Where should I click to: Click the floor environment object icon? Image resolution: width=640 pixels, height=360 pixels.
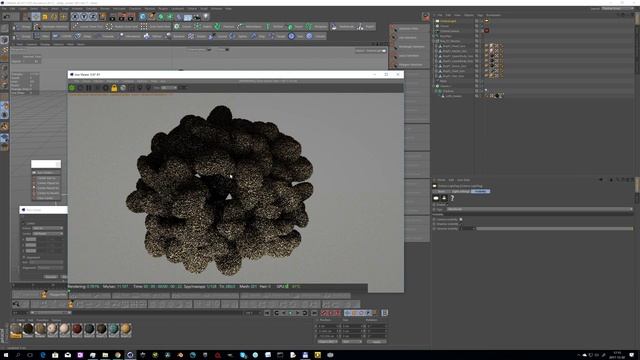(x=188, y=17)
